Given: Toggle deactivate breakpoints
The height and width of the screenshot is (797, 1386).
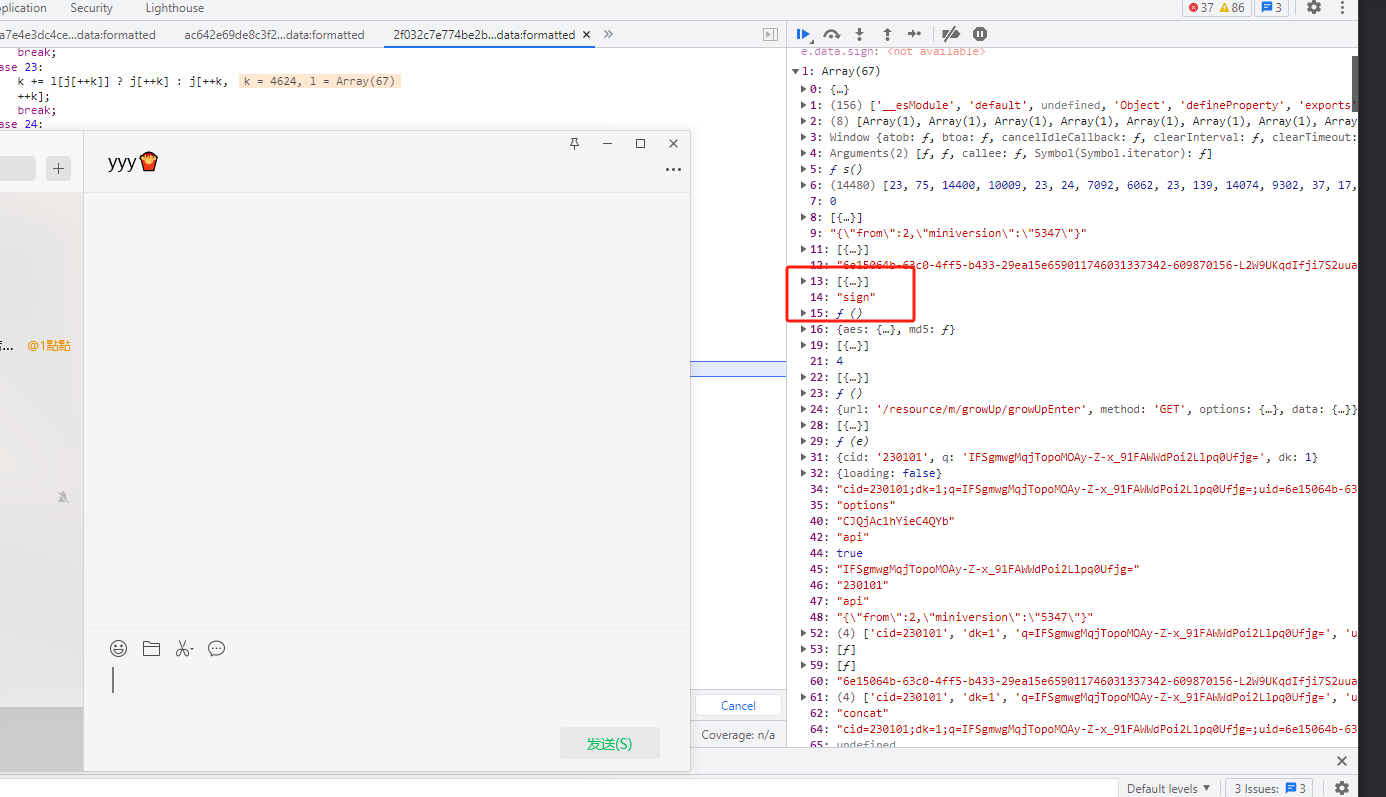Looking at the screenshot, I should (951, 34).
